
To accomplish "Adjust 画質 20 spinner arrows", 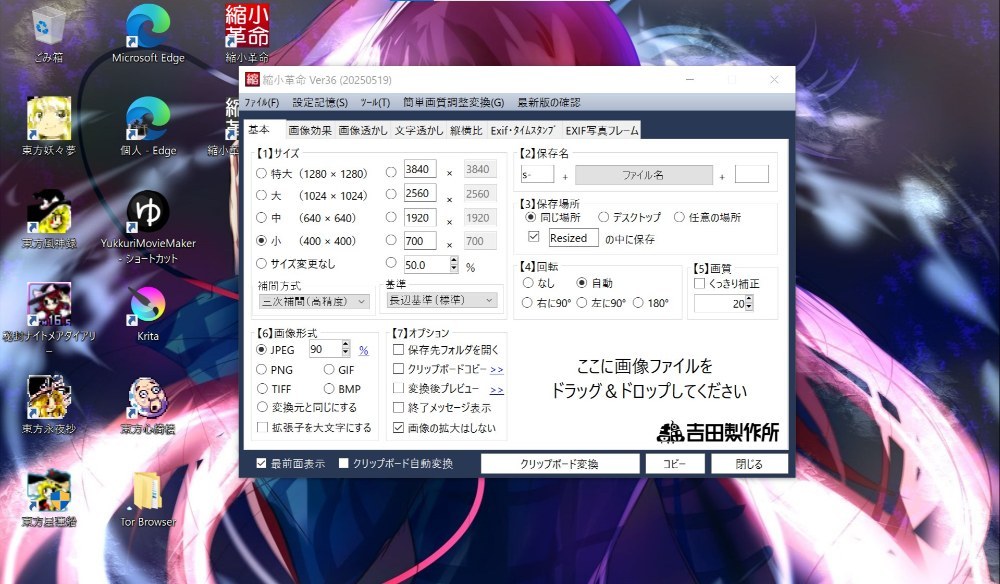I will coord(749,304).
